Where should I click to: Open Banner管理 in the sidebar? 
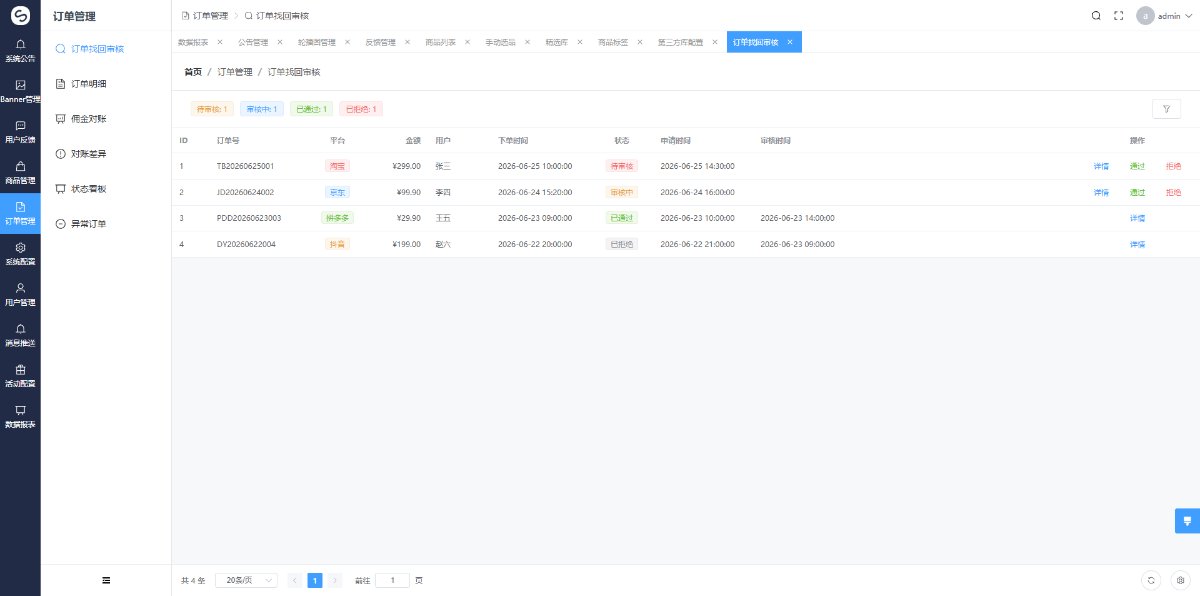pos(20,91)
